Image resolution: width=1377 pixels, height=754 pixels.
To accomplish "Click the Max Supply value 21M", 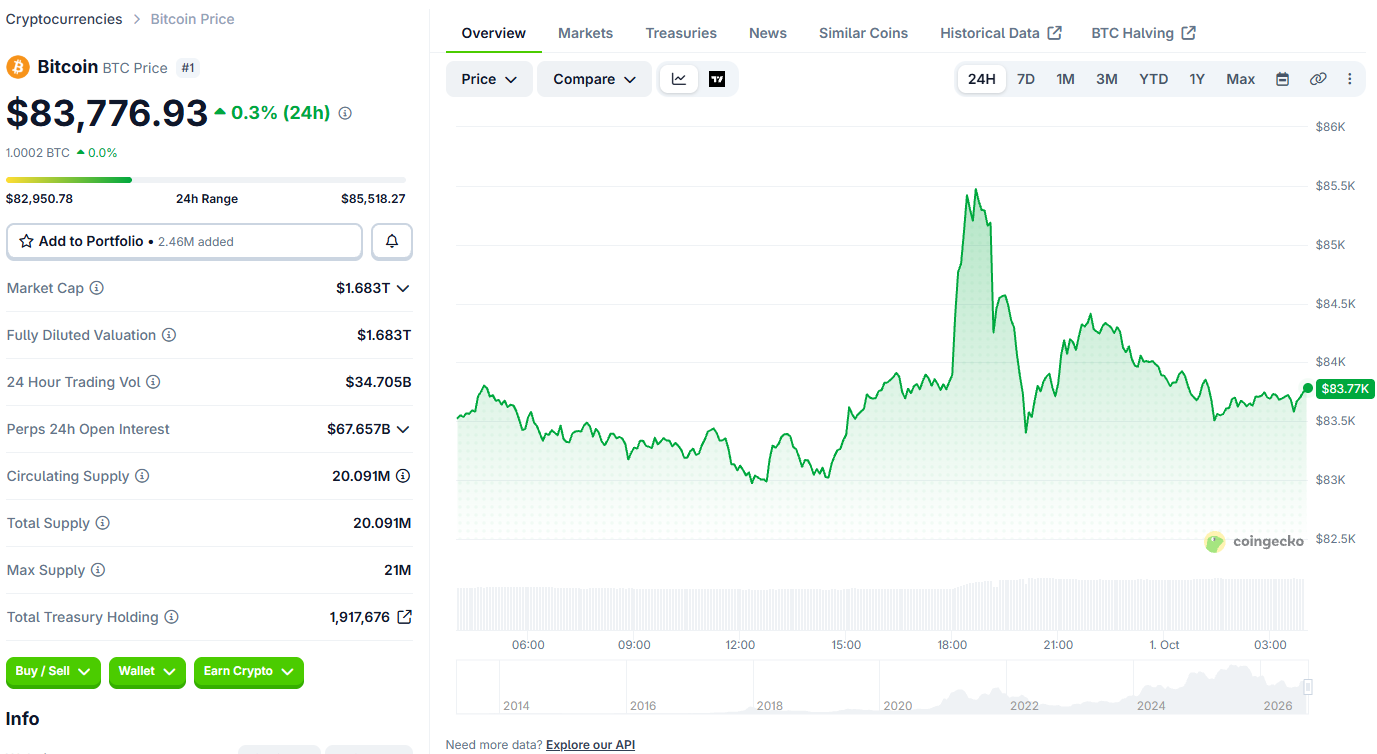I will (400, 570).
